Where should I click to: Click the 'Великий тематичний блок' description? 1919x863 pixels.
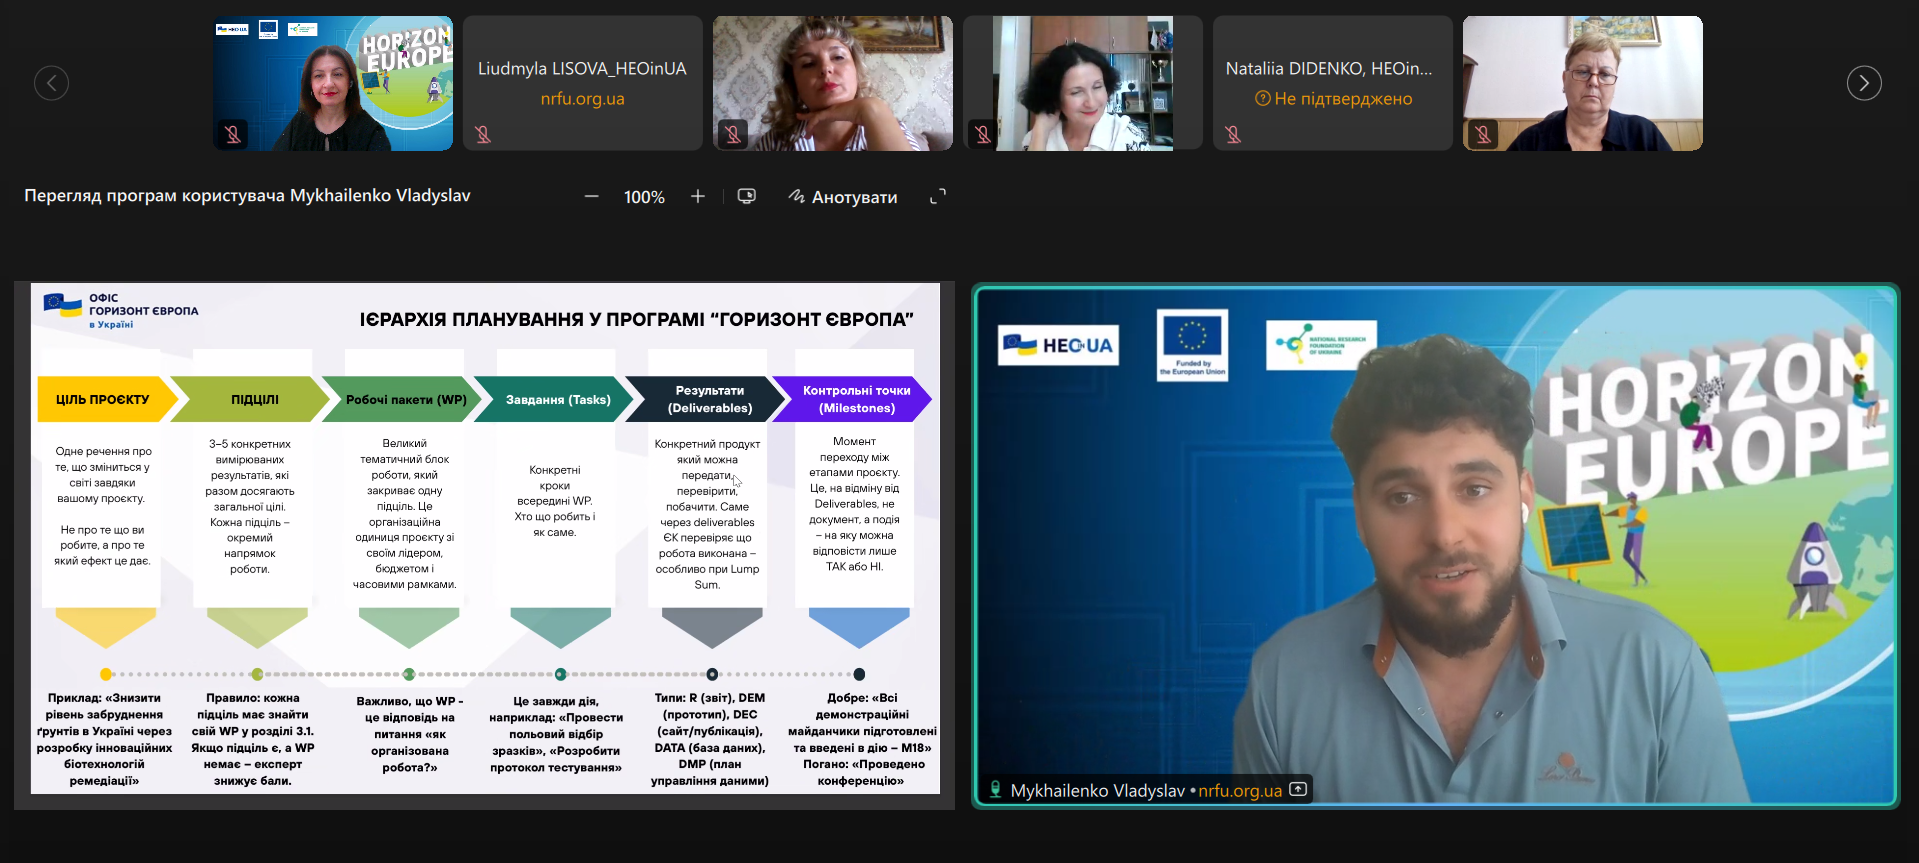pyautogui.click(x=405, y=514)
